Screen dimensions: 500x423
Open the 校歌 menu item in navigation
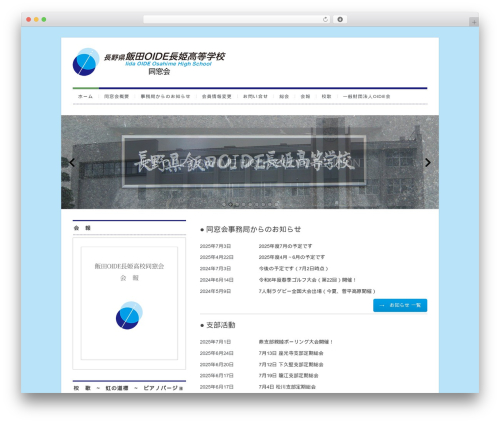click(x=326, y=96)
